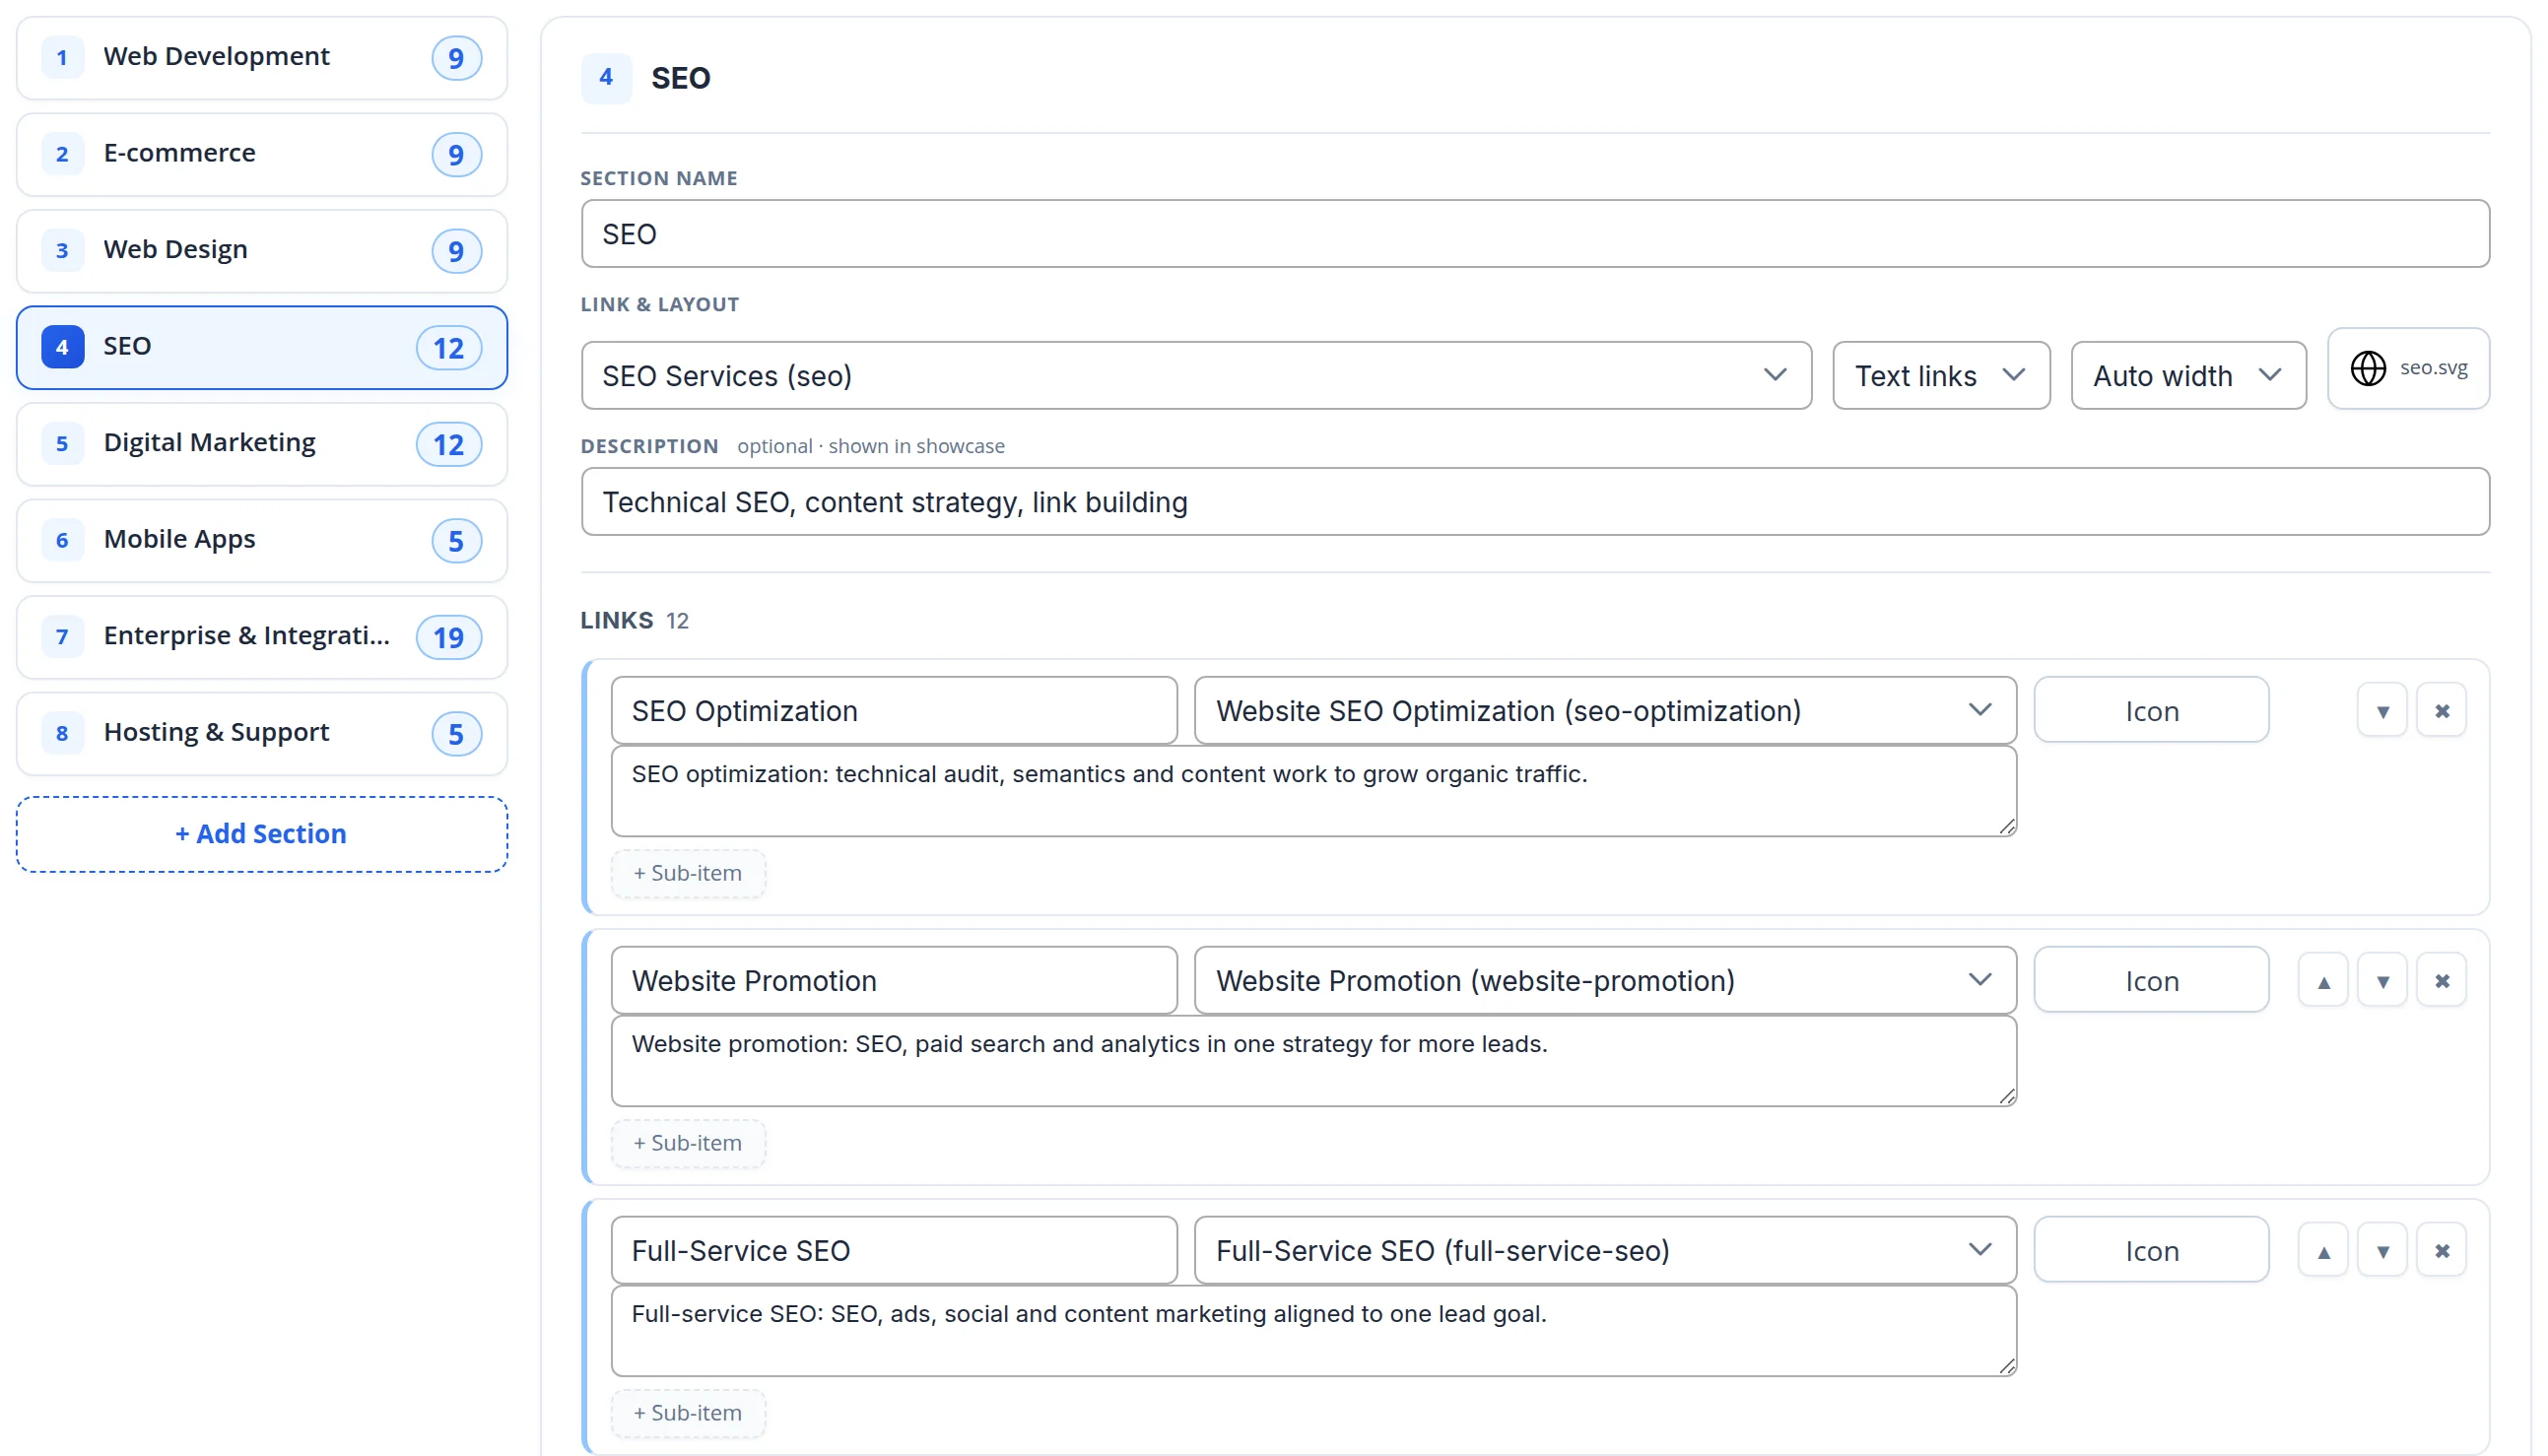Move SEO Optimization link down
This screenshot has height=1456, width=2548.
click(x=2382, y=711)
